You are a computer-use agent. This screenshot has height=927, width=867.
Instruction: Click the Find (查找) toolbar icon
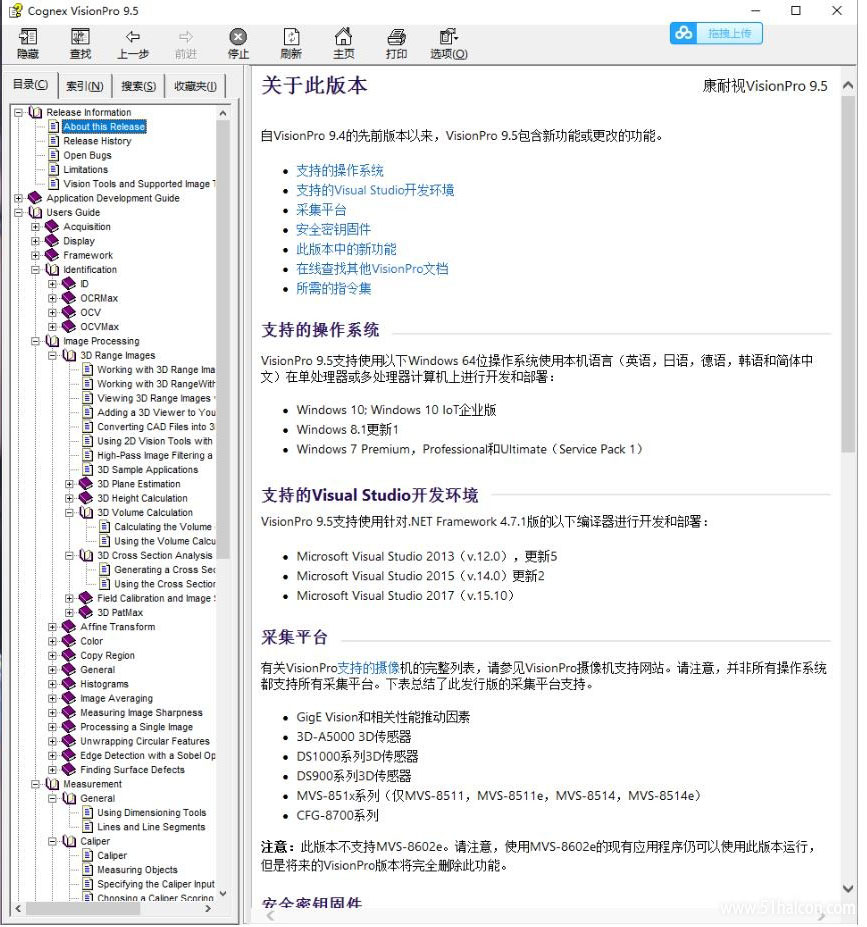80,37
